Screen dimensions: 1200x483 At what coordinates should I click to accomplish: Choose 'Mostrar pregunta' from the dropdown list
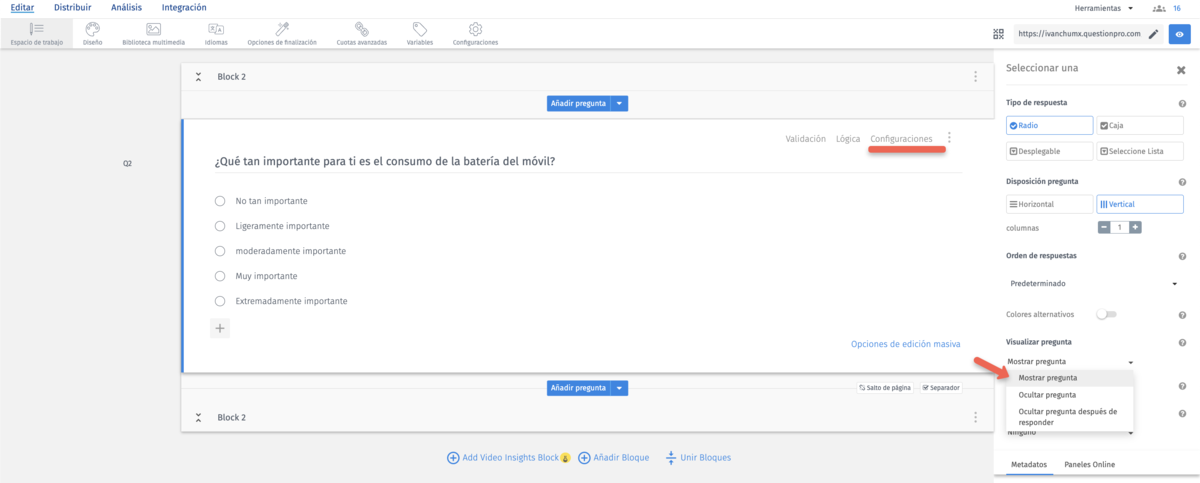coord(1070,378)
